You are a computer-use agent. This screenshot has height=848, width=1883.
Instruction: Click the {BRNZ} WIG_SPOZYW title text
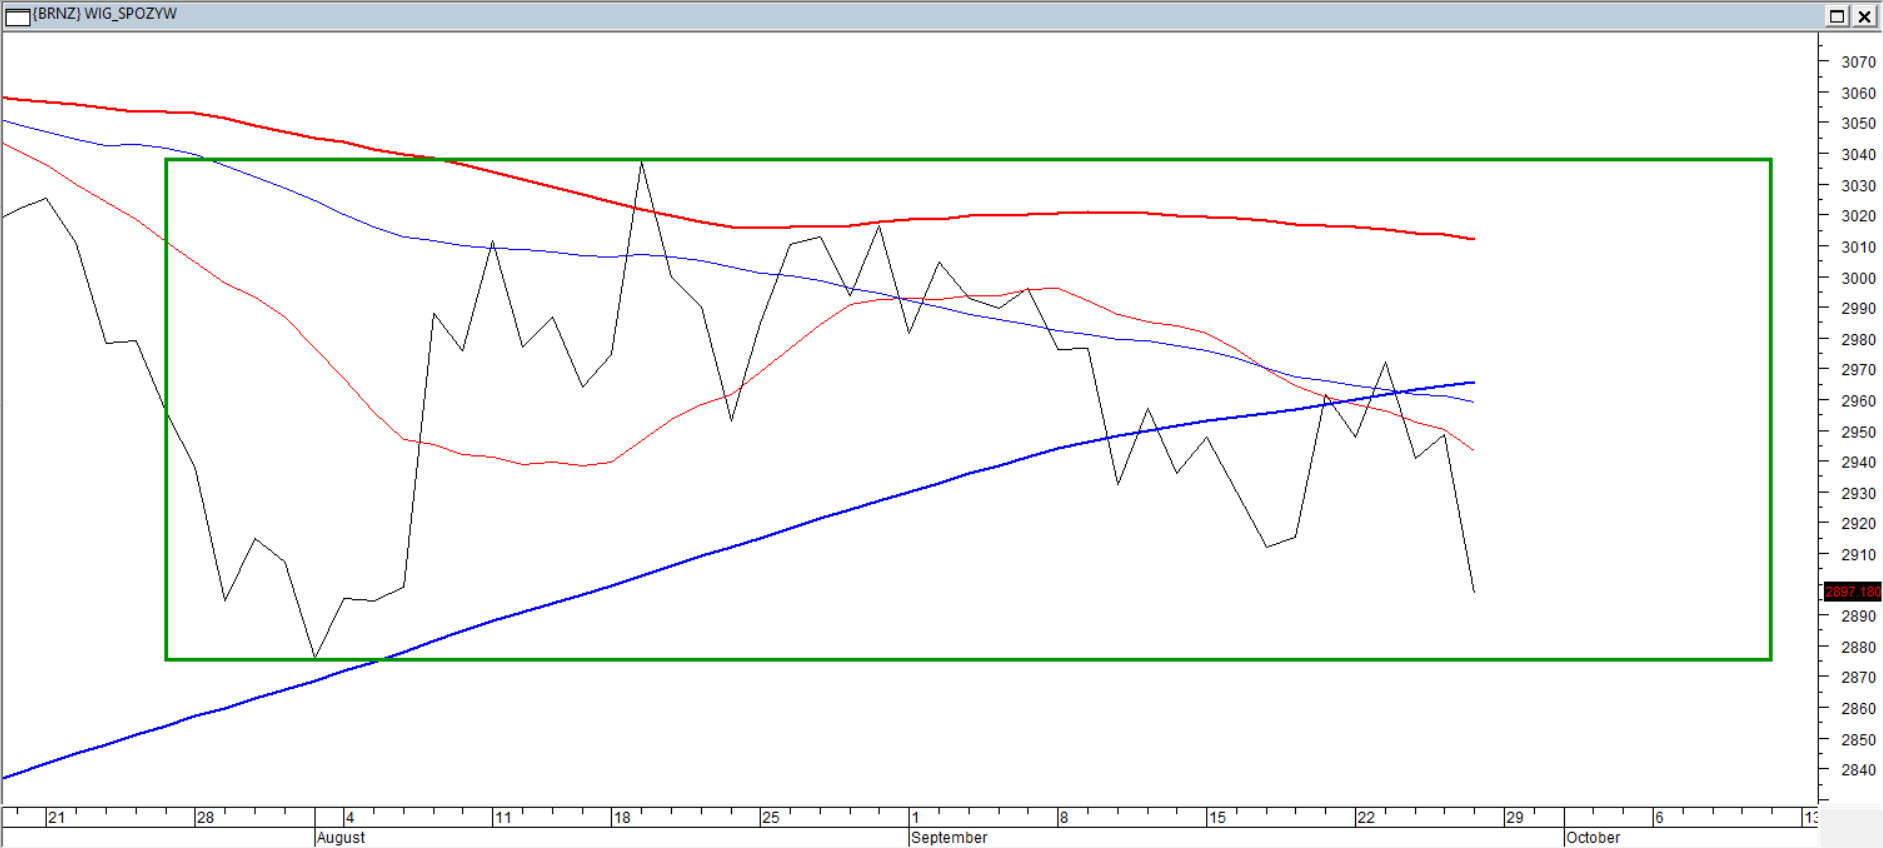(105, 14)
